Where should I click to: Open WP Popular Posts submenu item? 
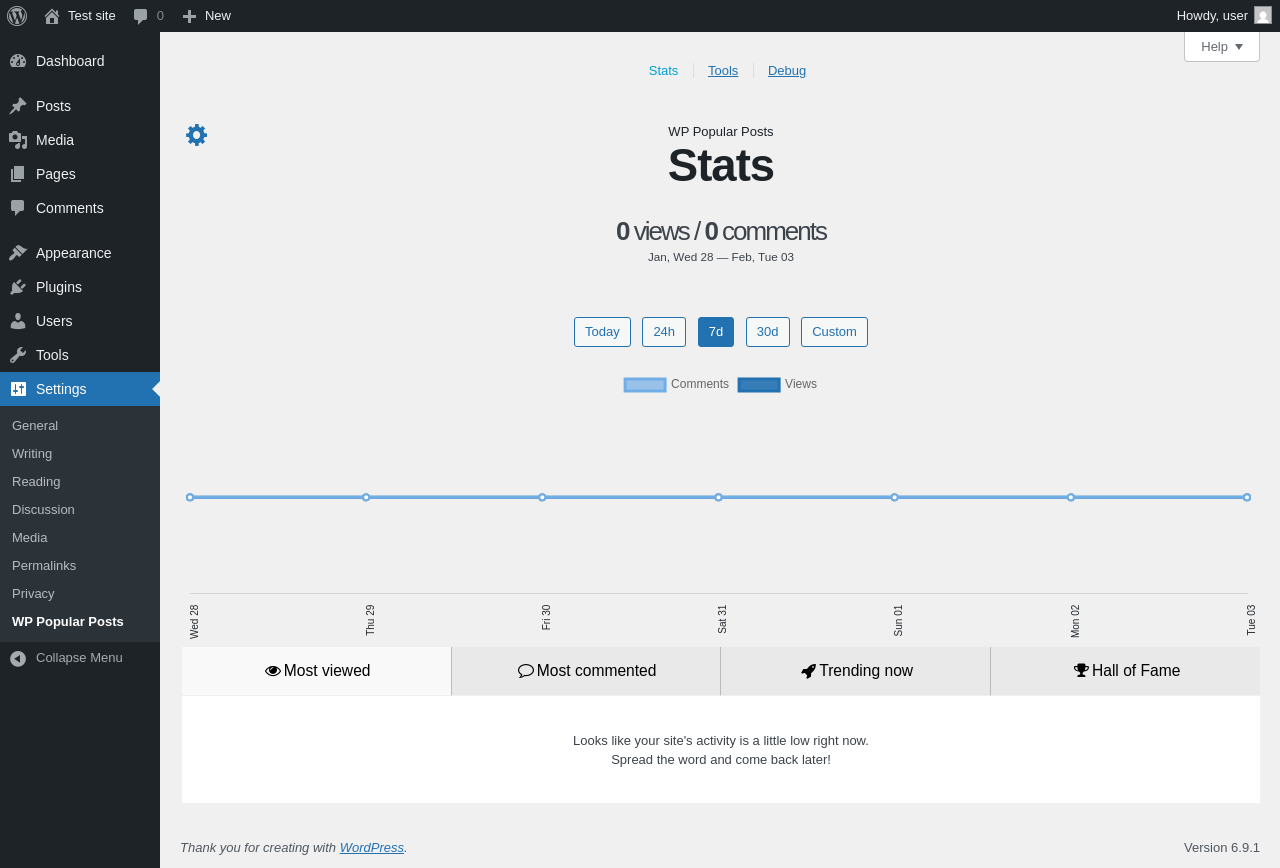pos(80,621)
